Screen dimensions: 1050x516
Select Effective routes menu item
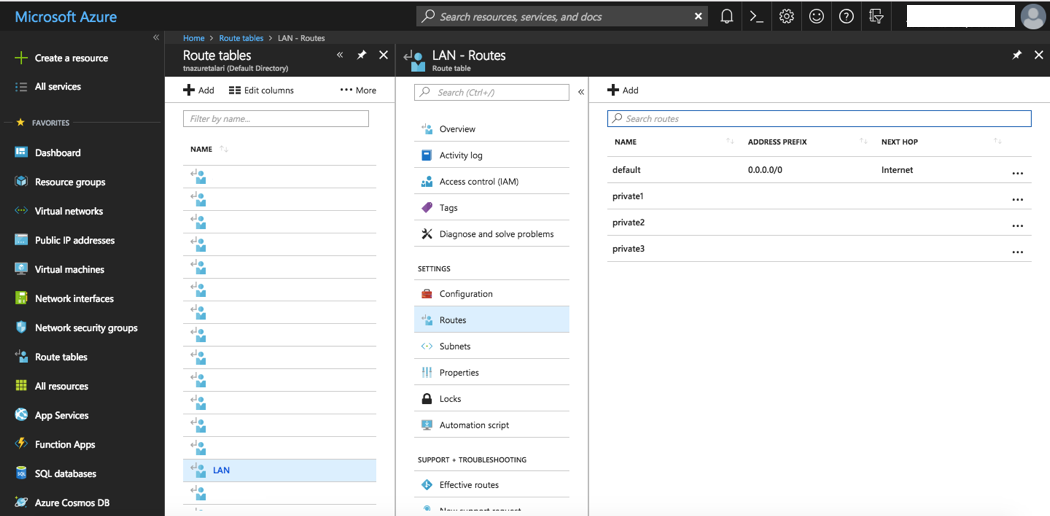point(468,485)
